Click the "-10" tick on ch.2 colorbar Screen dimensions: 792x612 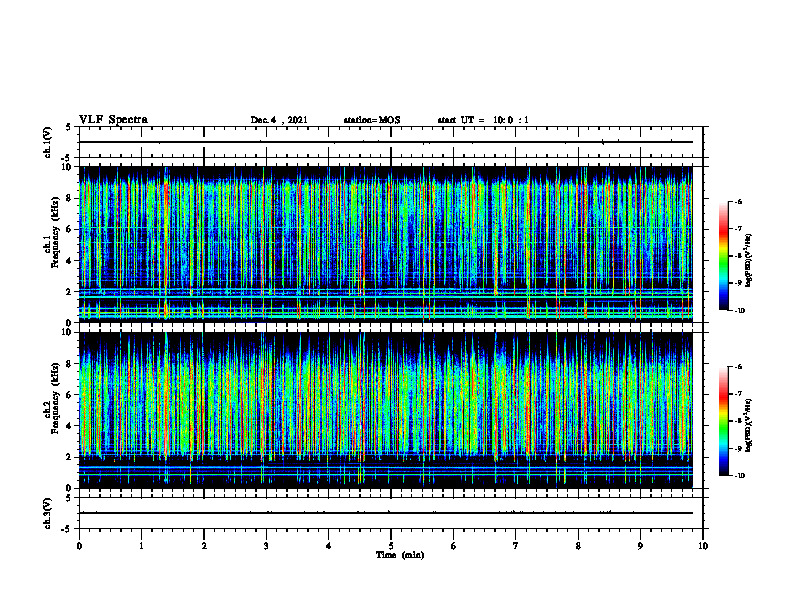coord(740,476)
